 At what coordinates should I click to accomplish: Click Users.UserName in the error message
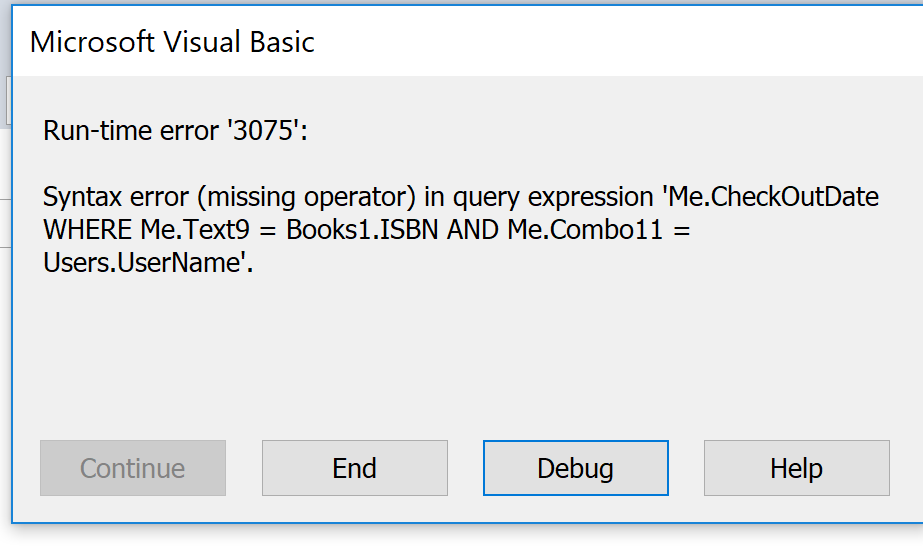[x=144, y=263]
